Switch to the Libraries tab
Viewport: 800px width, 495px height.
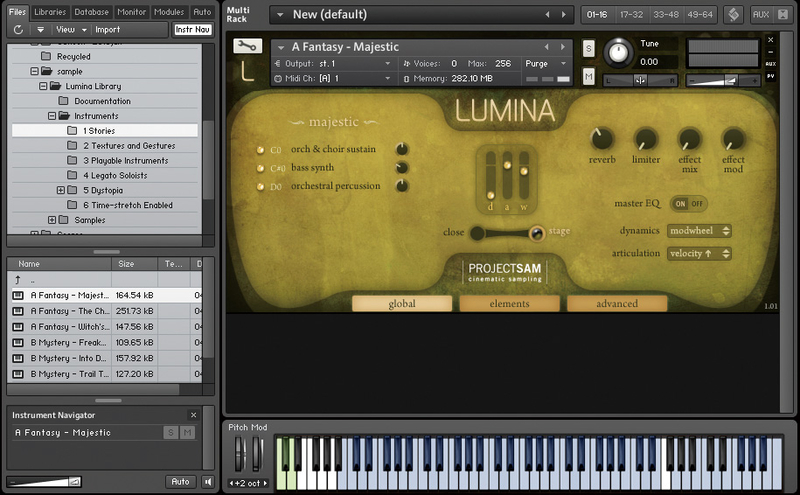(x=50, y=12)
